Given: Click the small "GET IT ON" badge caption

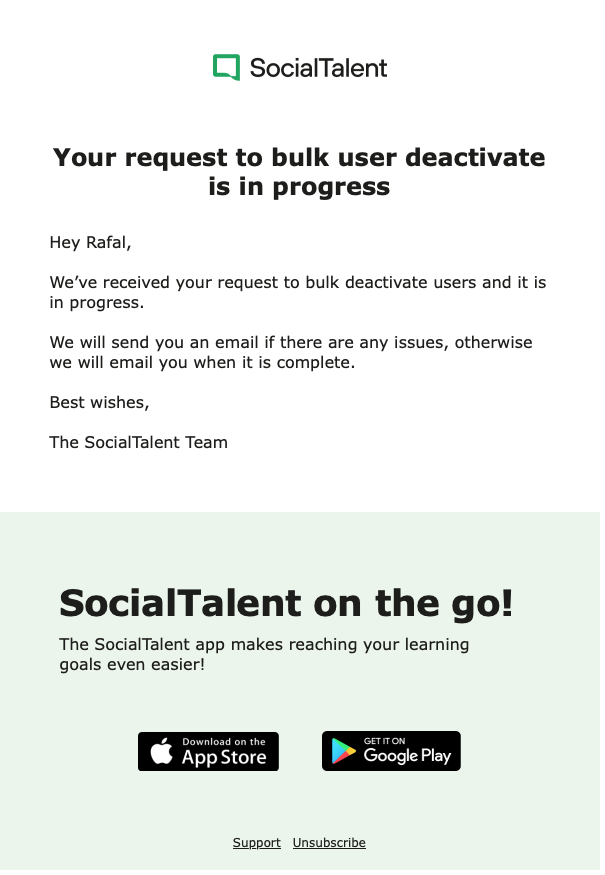Looking at the screenshot, I should pos(385,741).
